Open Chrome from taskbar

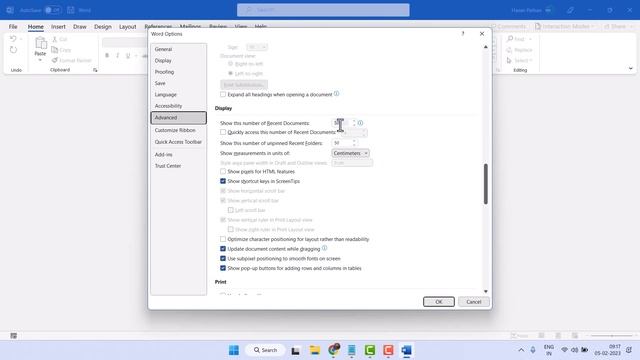334,350
